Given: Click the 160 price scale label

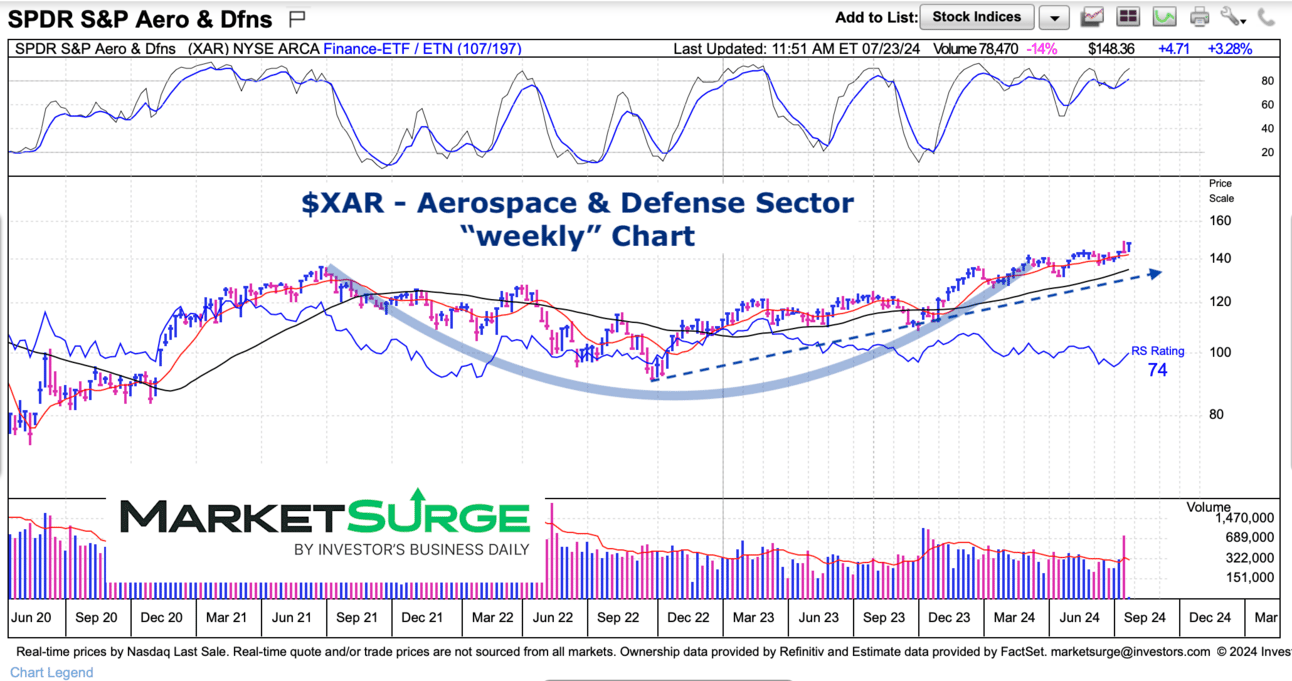Looking at the screenshot, I should pos(1222,221).
